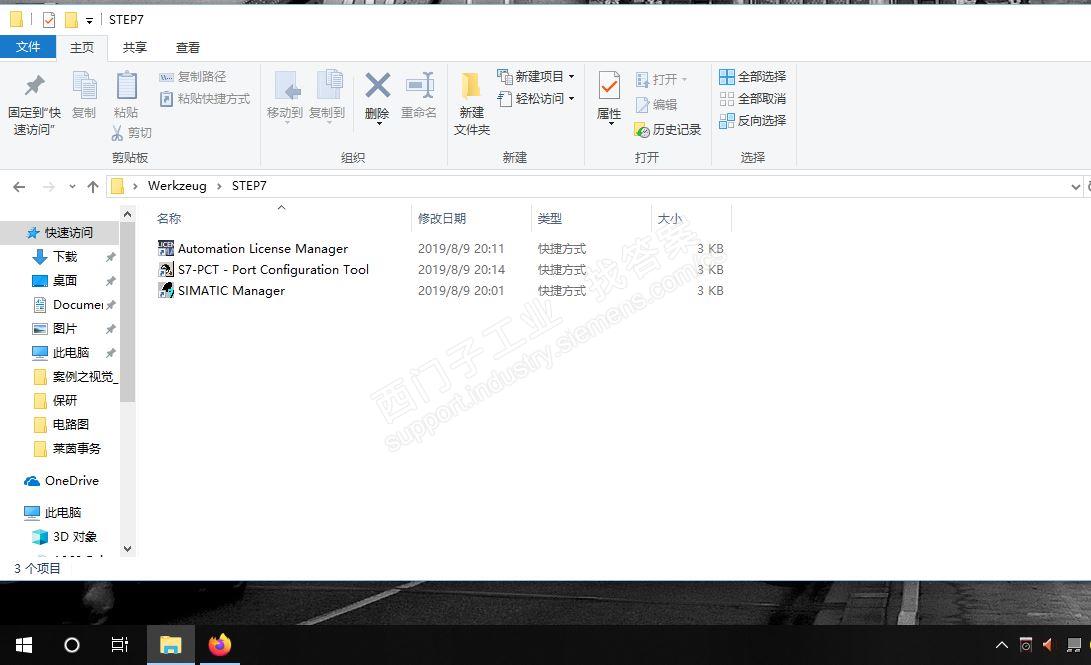Click the Paste icon in the ribbon
1091x665 pixels.
[x=126, y=86]
